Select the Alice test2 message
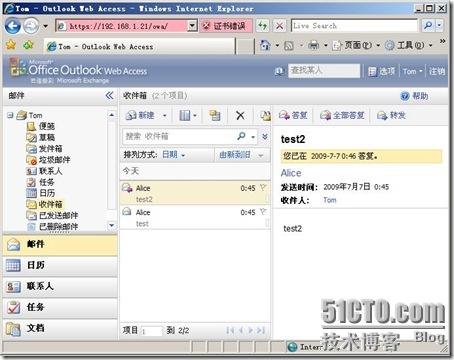Screen dimensions: 454x360 (x=195, y=193)
